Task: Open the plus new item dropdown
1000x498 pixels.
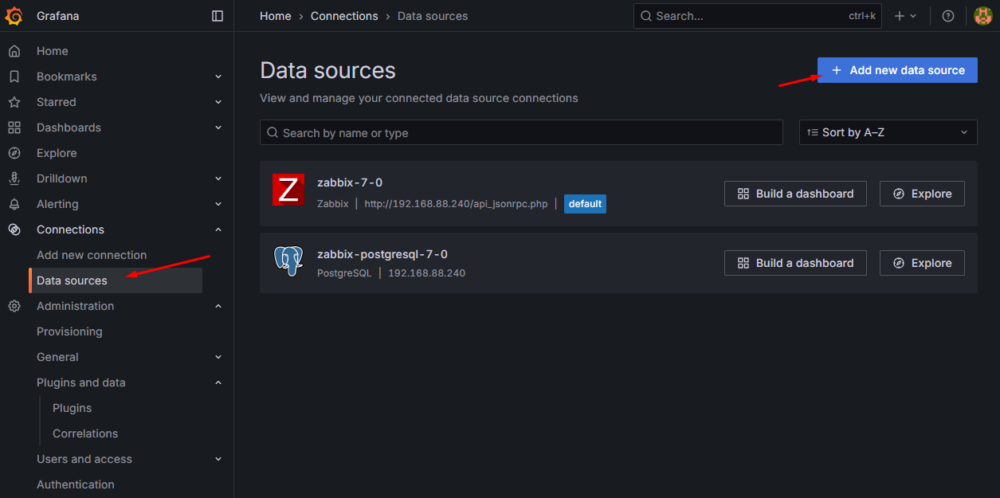Action: 905,16
